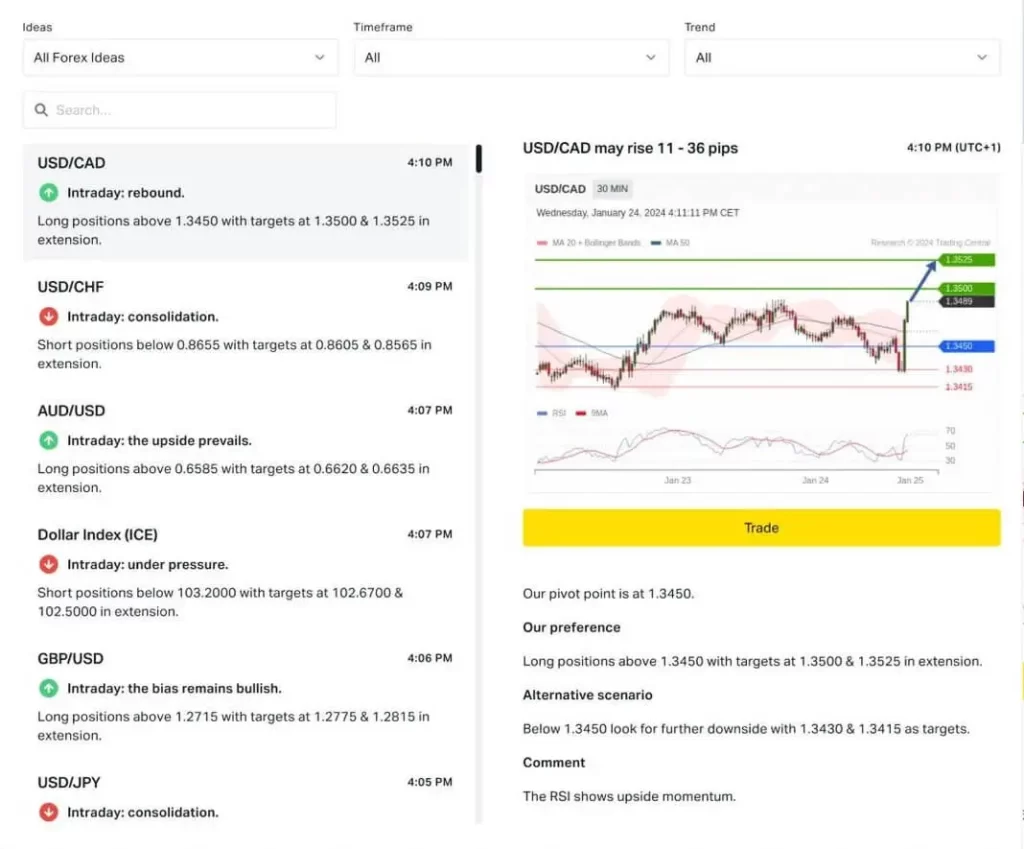Click the green up arrow for AUD/USD idea

(x=48, y=440)
